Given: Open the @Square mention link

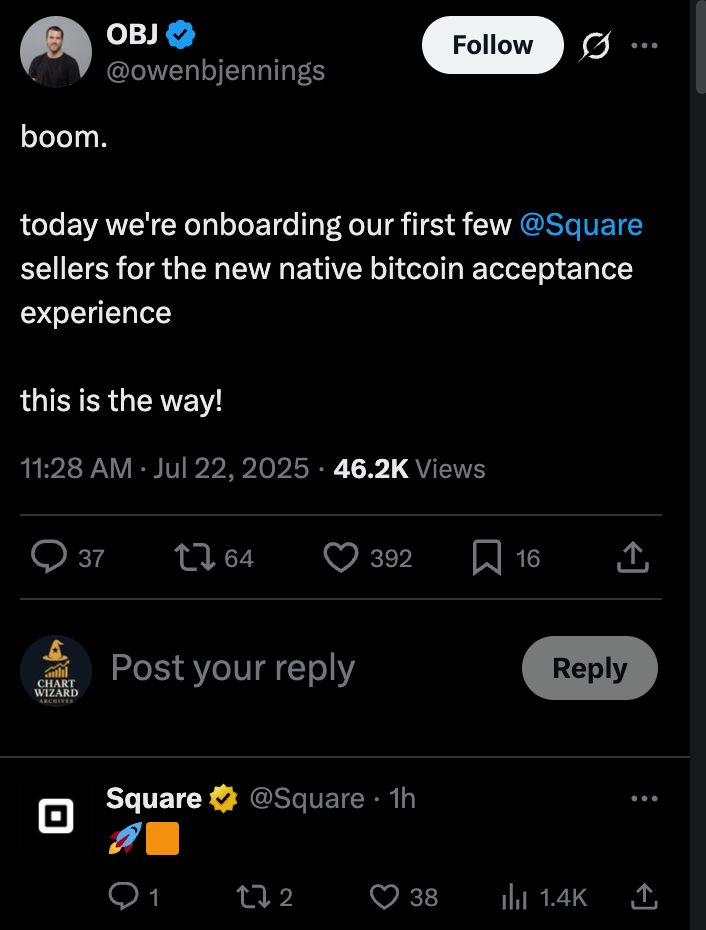Looking at the screenshot, I should point(581,224).
